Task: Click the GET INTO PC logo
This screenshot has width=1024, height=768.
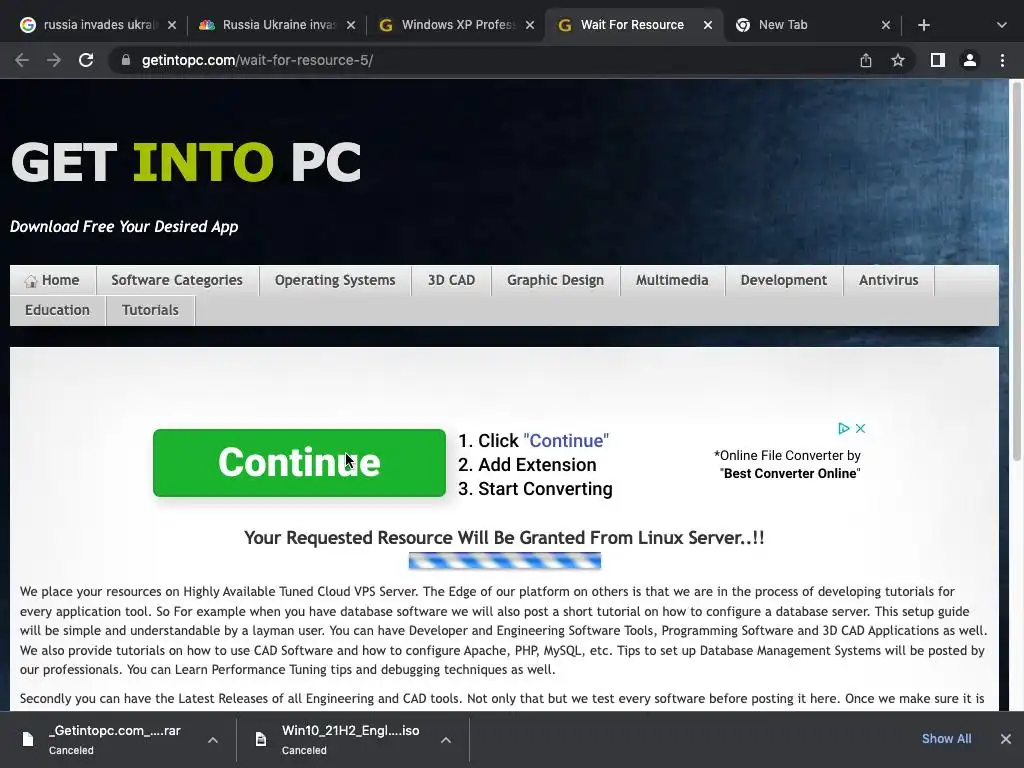Action: 186,162
